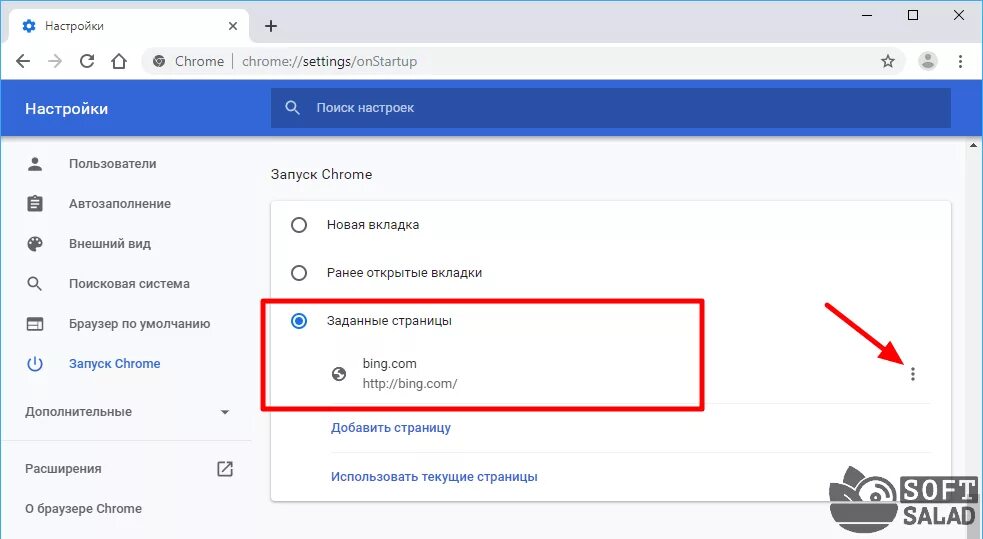
Task: Open the Extensions external link icon
Action: tap(225, 469)
